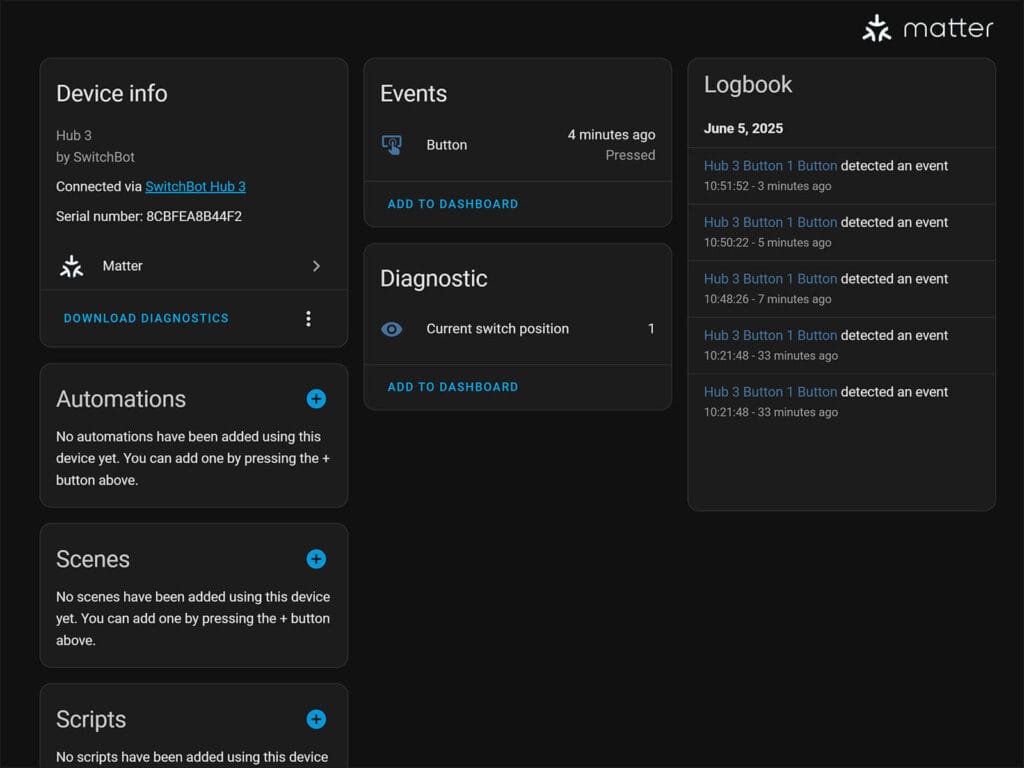Click the Matter logo in the header

click(x=927, y=29)
